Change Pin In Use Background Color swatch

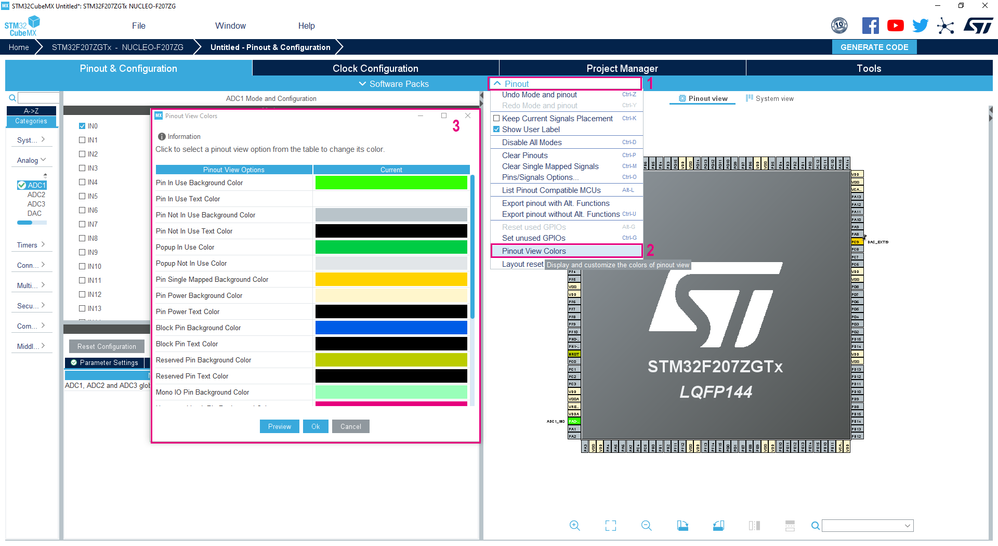pyautogui.click(x=391, y=183)
